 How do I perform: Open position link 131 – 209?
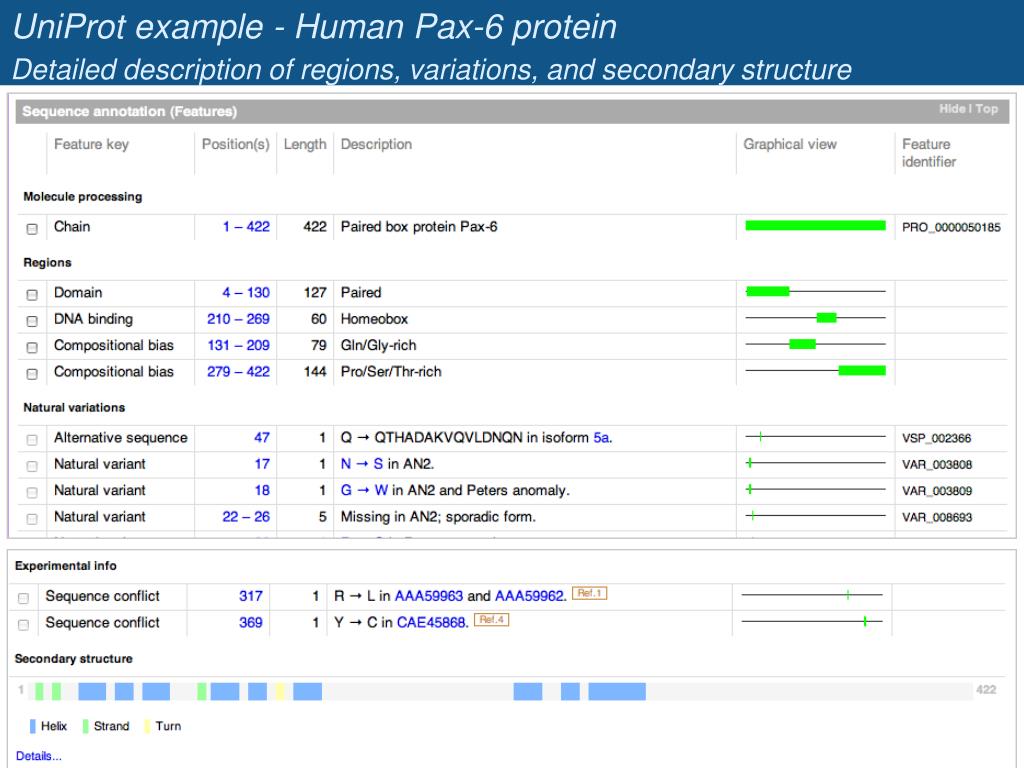point(238,345)
